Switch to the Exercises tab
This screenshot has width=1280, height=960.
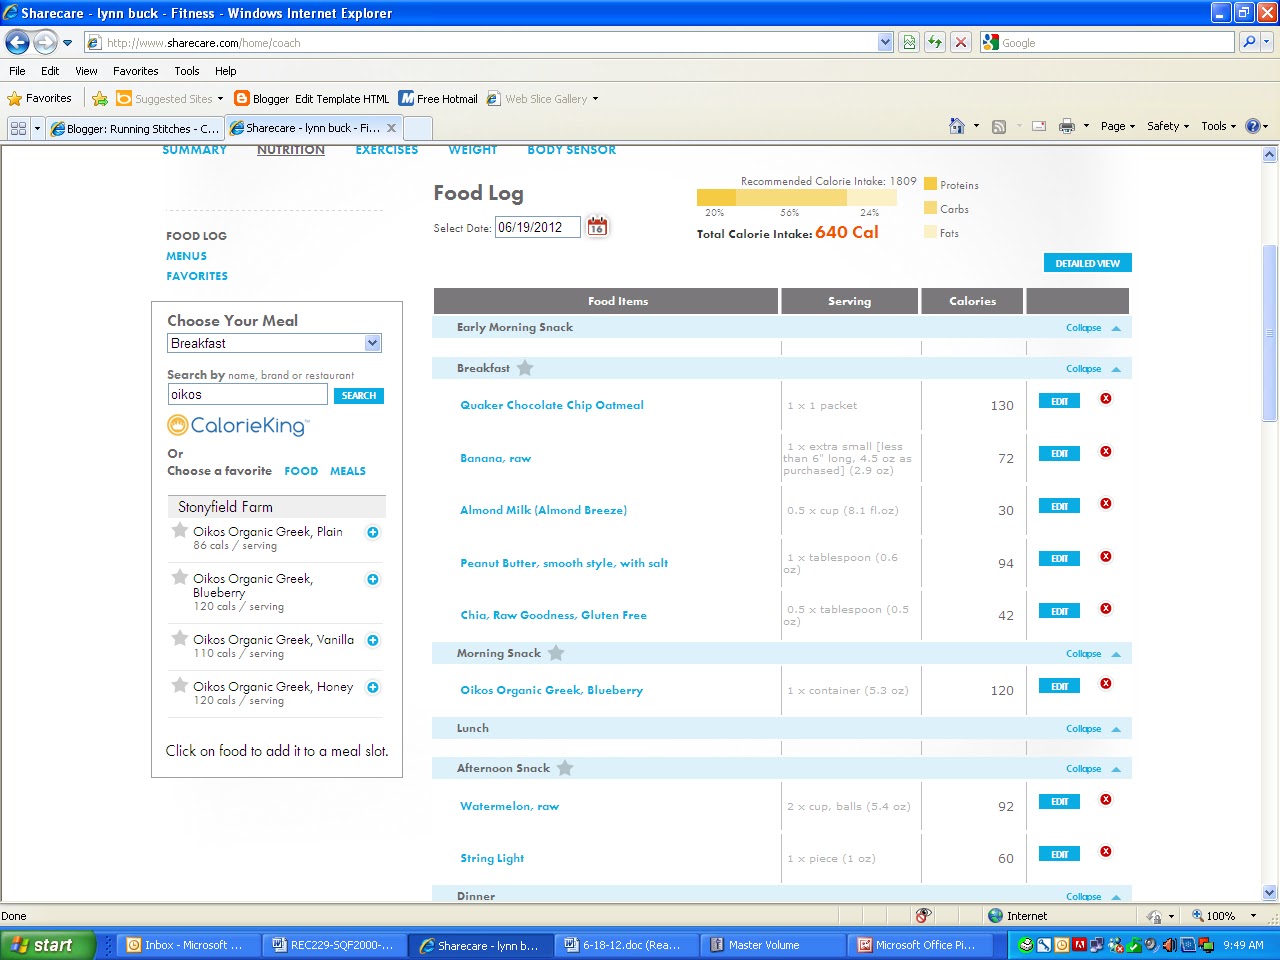click(x=387, y=150)
